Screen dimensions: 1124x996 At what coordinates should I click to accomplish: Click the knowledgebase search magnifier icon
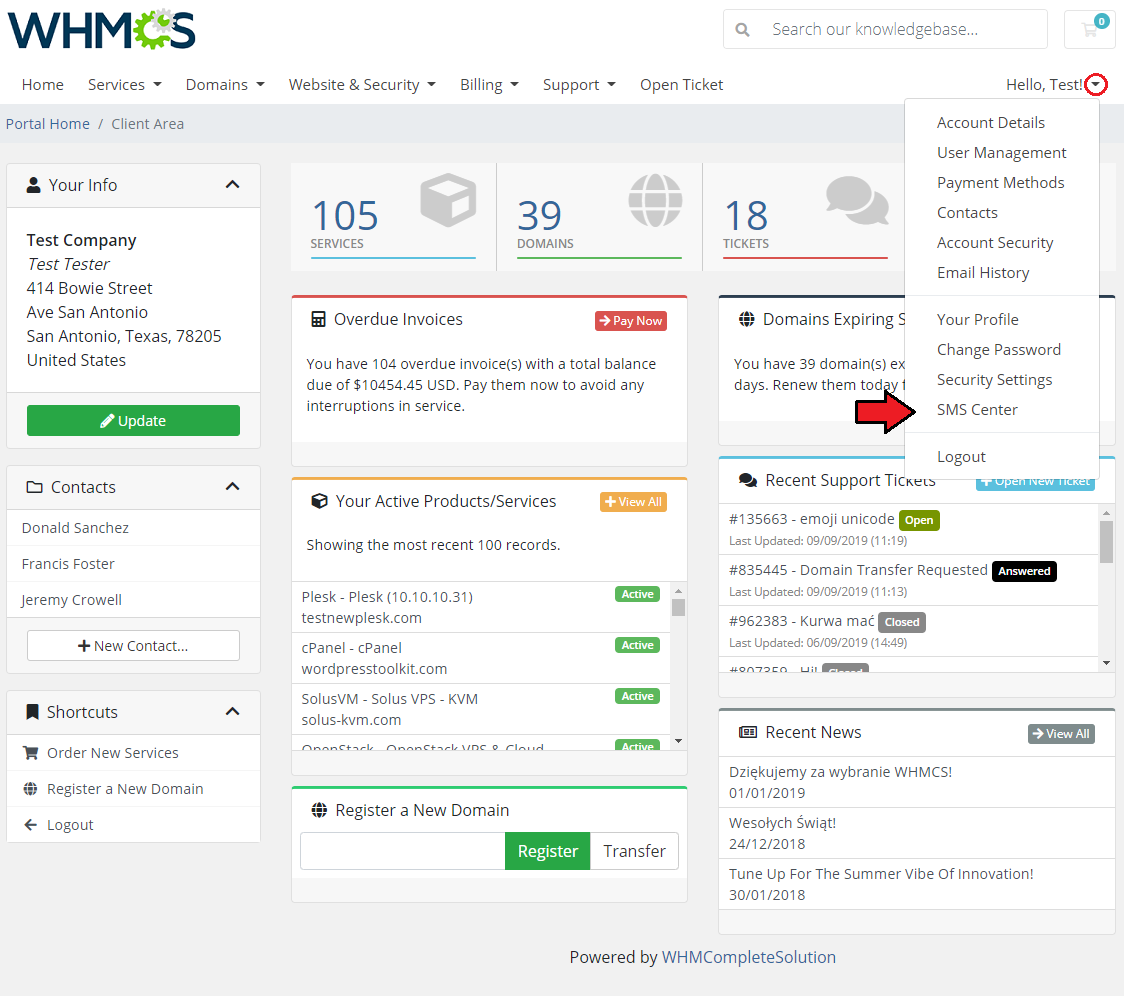coord(743,29)
